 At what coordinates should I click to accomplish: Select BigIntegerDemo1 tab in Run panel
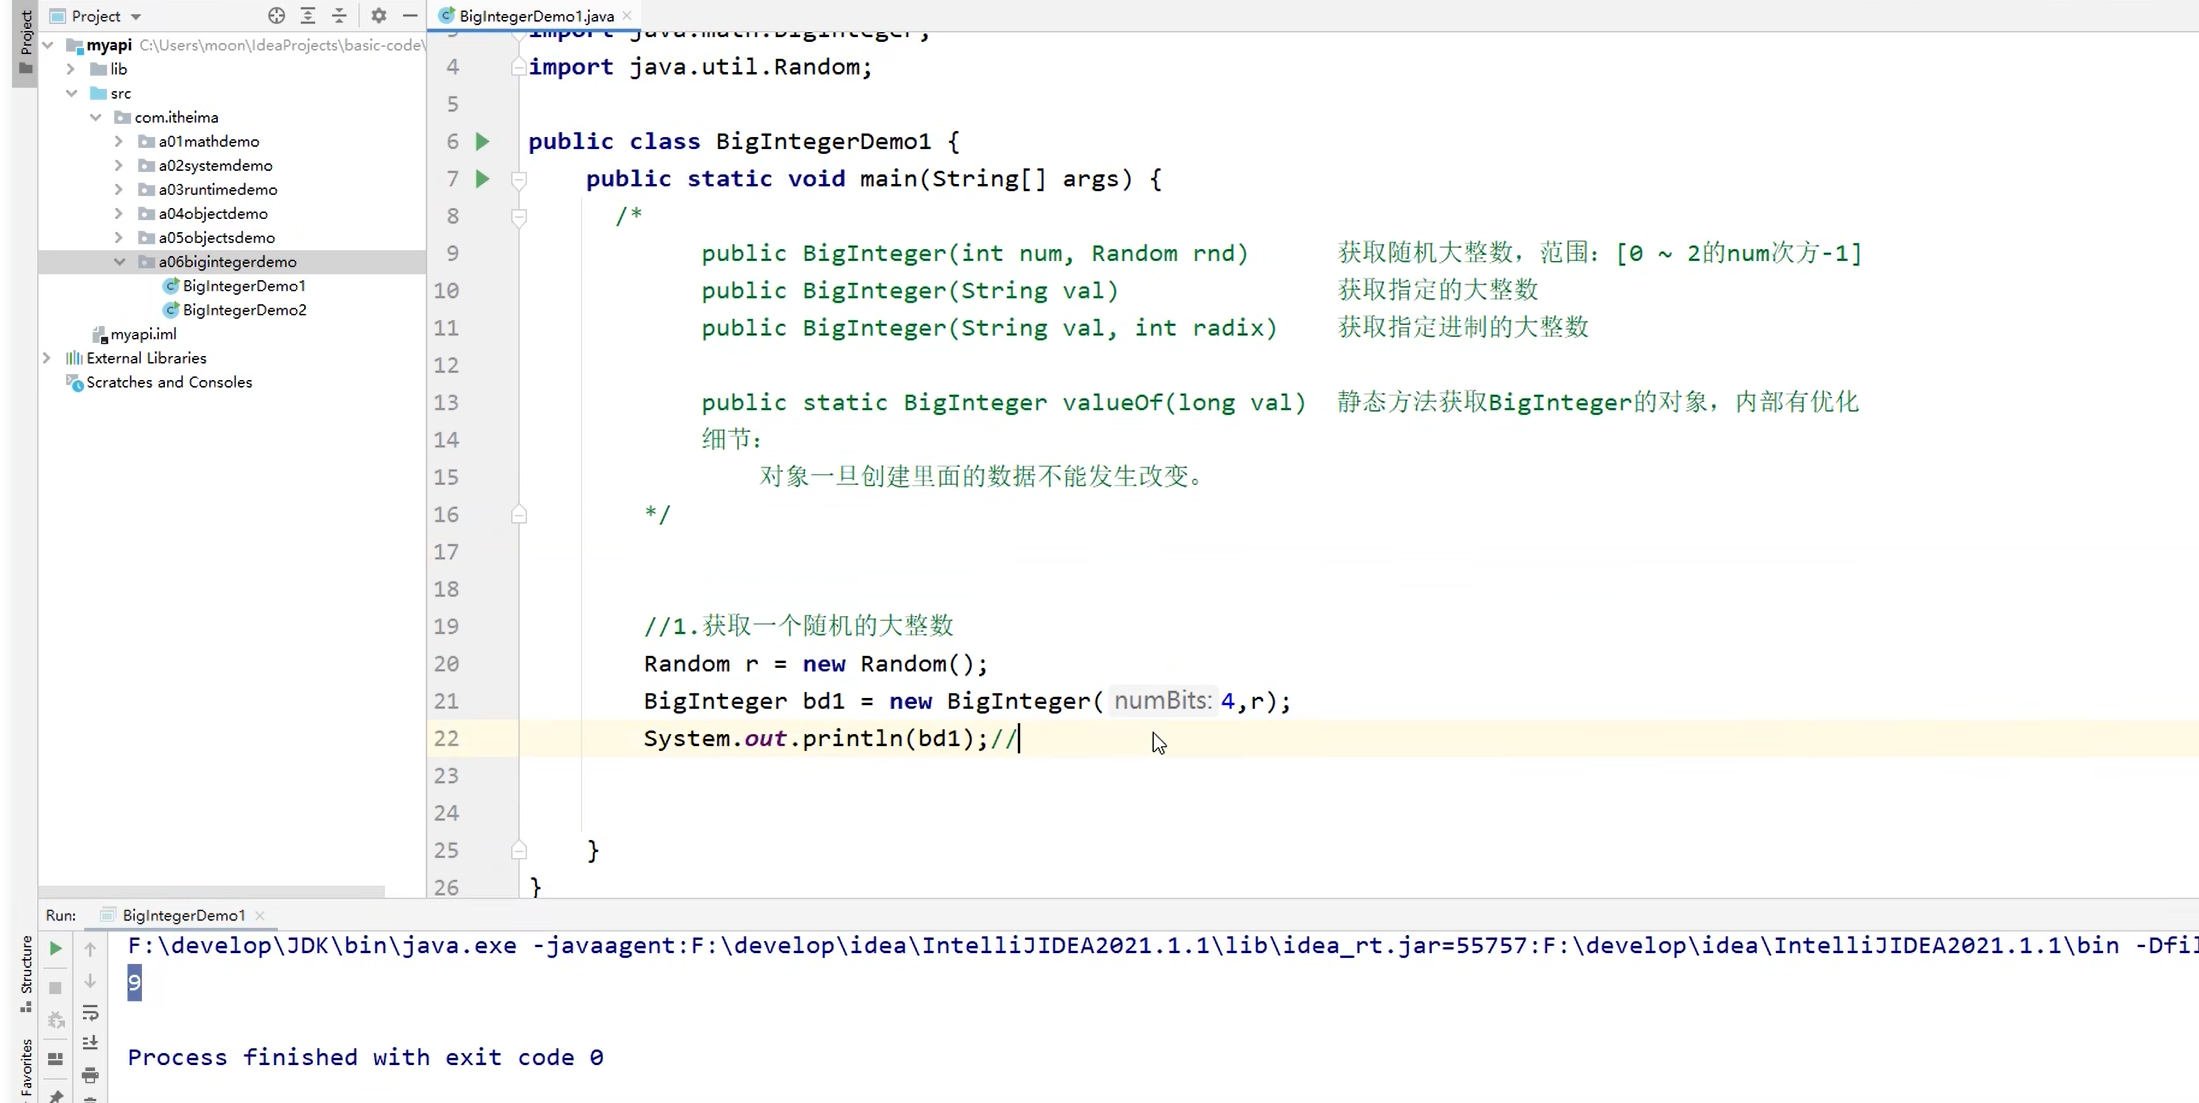pos(183,915)
